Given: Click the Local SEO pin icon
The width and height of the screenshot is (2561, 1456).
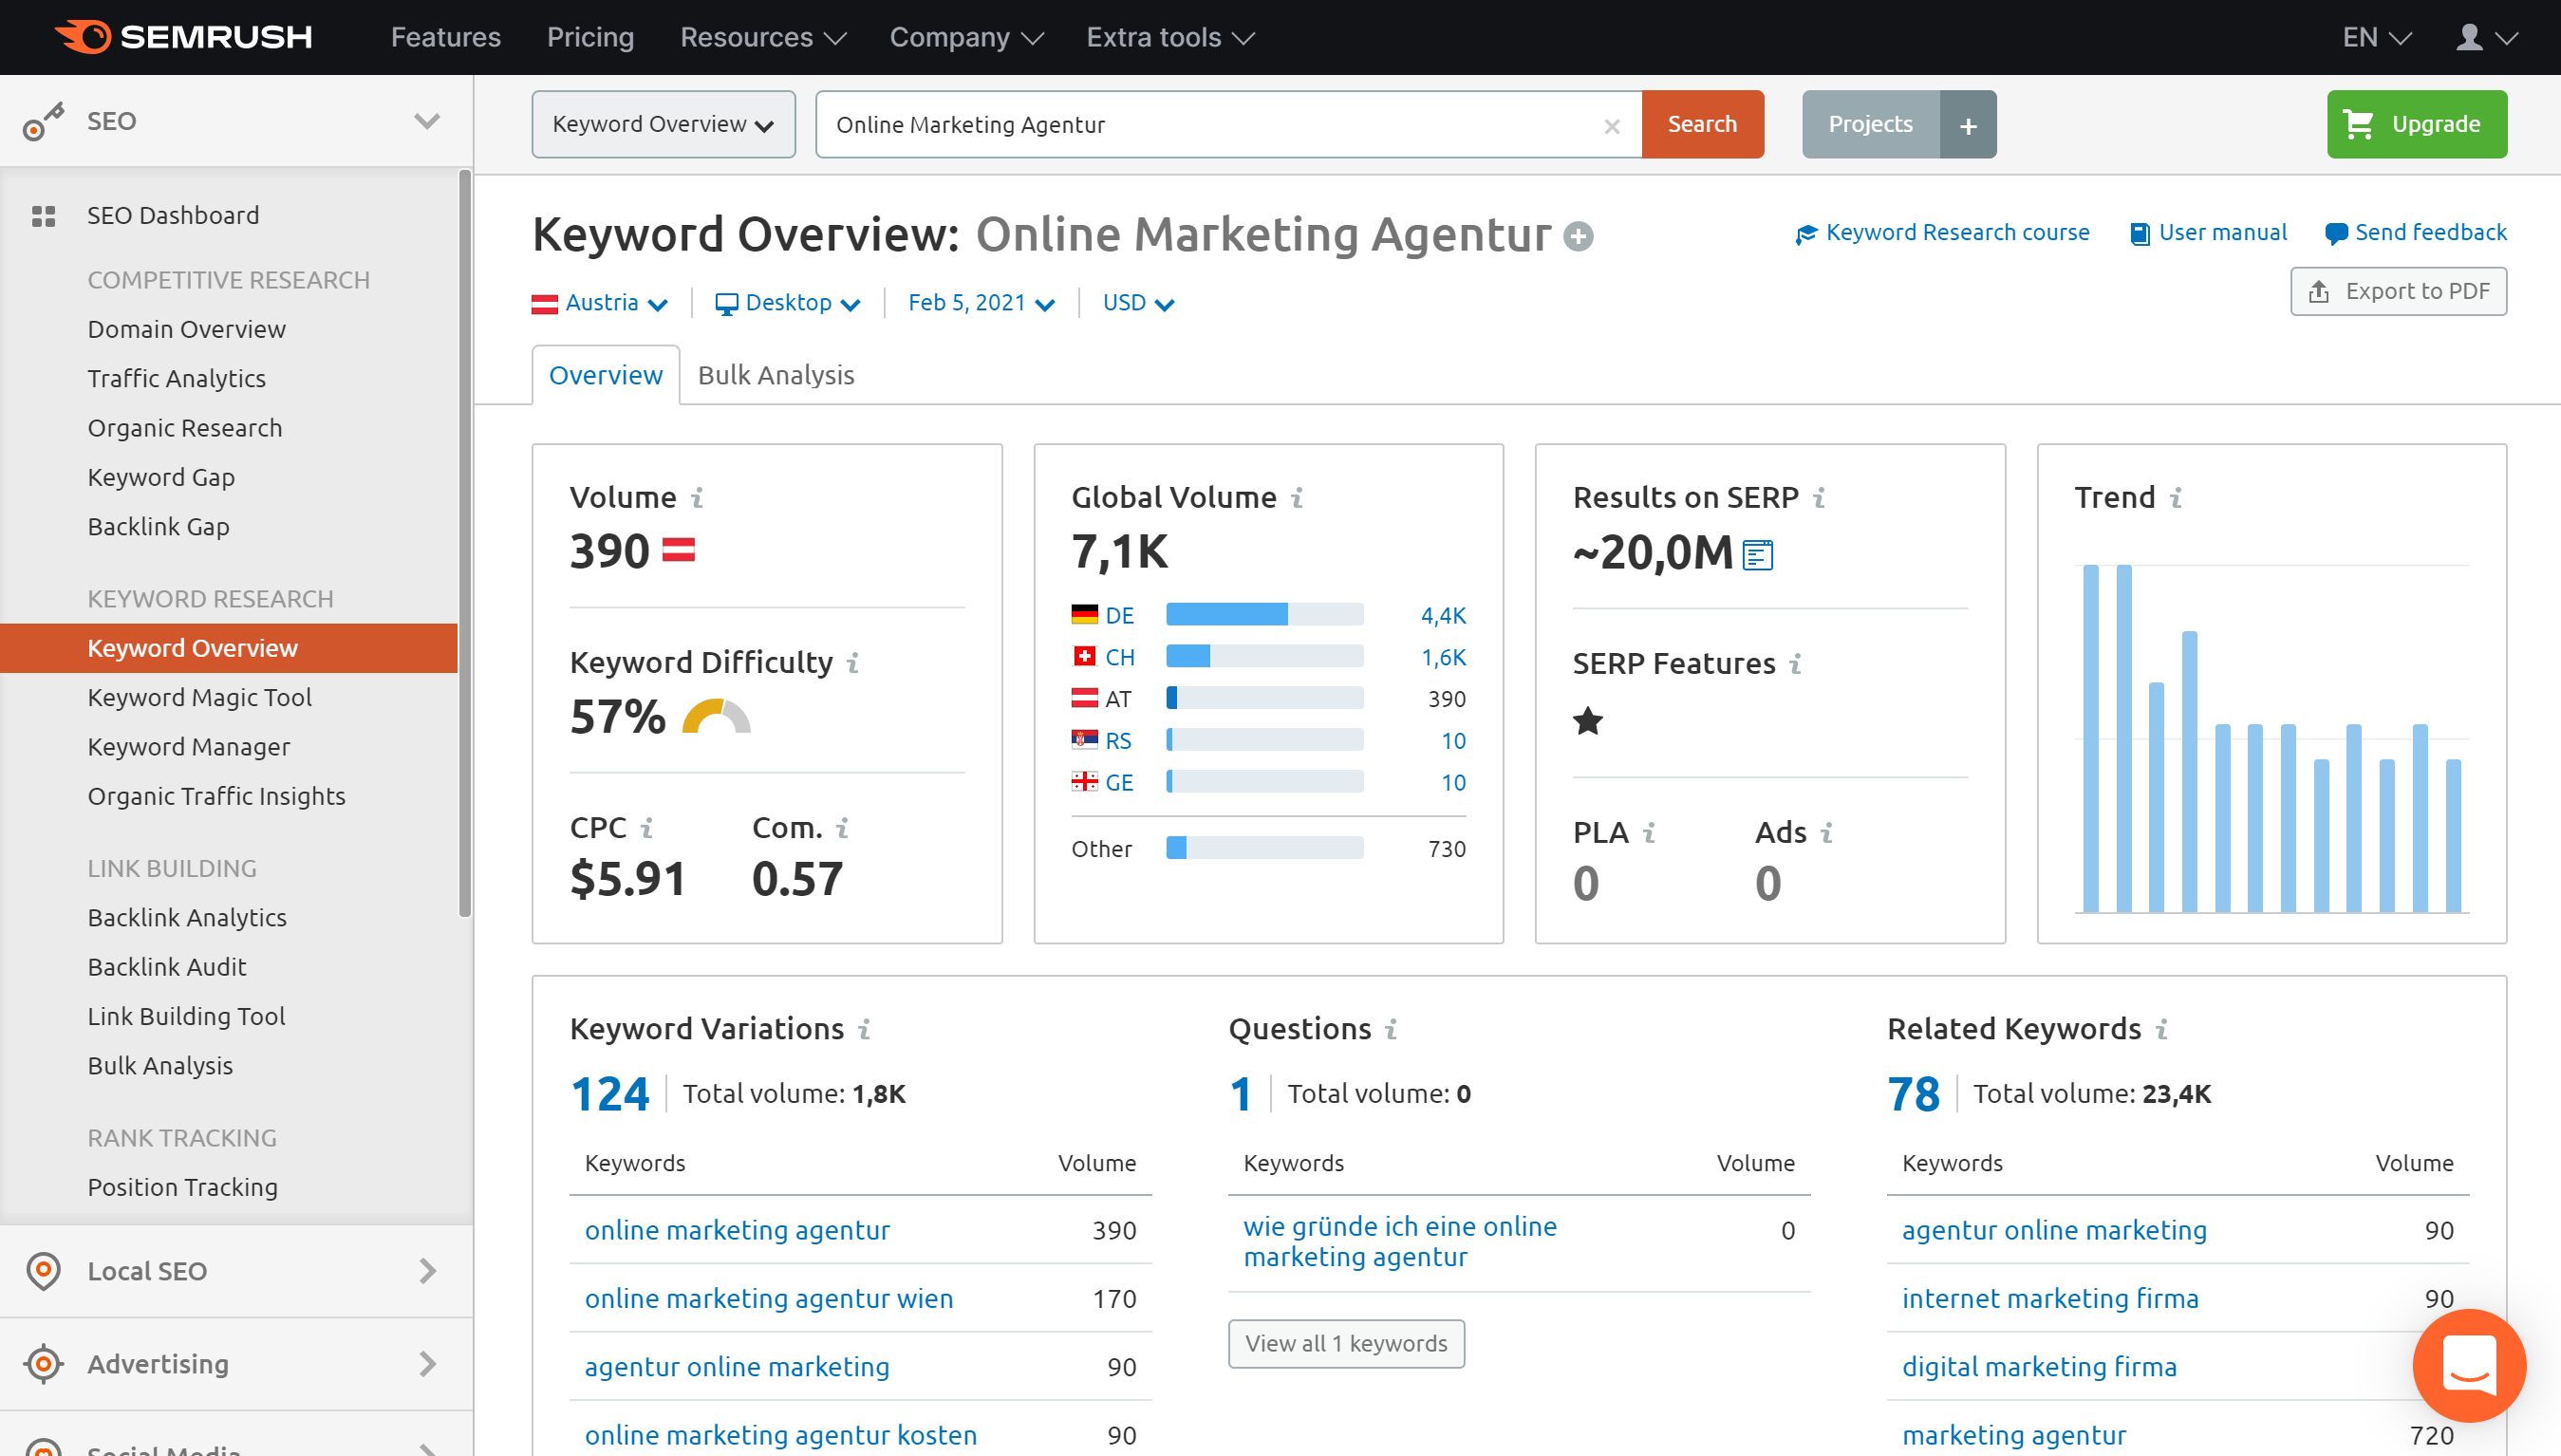Looking at the screenshot, I should point(43,1271).
